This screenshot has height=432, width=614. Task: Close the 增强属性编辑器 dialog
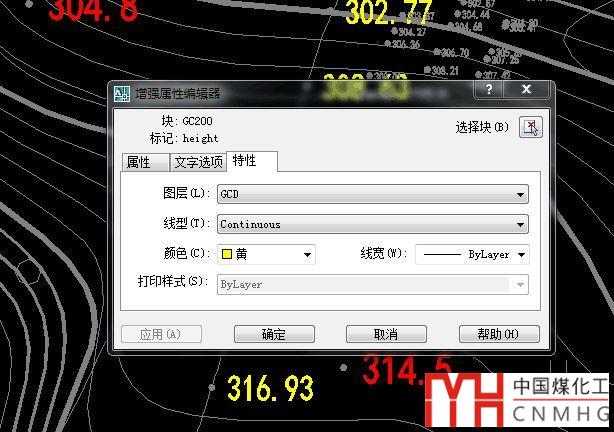point(526,90)
